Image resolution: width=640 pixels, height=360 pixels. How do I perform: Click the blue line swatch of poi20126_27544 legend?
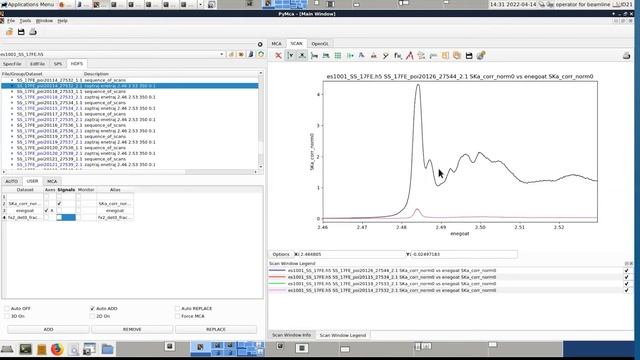[x=277, y=270]
